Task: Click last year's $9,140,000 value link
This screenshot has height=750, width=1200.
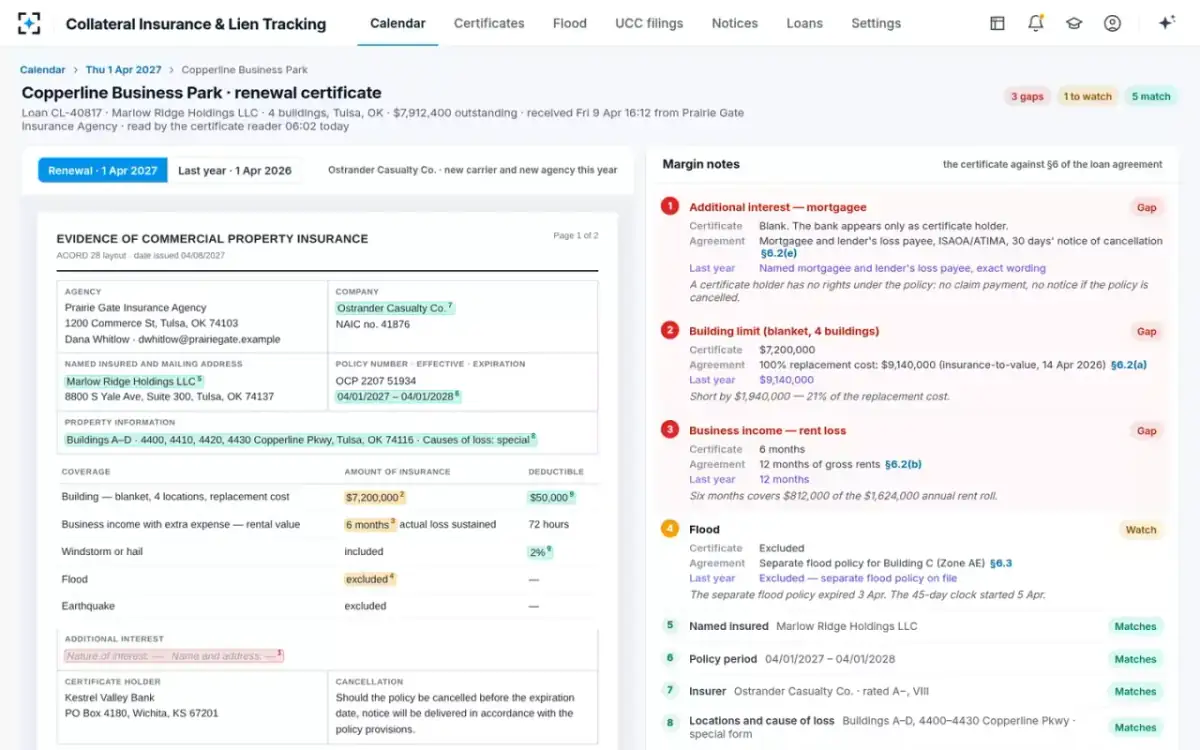Action: [x=787, y=380]
